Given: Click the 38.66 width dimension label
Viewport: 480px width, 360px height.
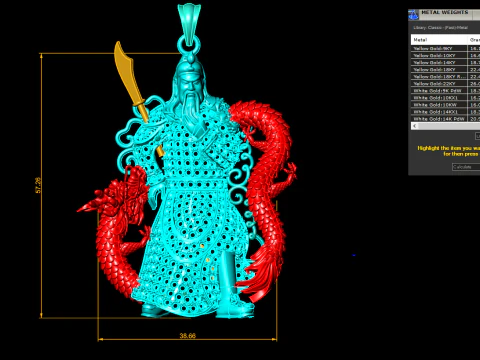Looking at the screenshot, I should tap(188, 336).
